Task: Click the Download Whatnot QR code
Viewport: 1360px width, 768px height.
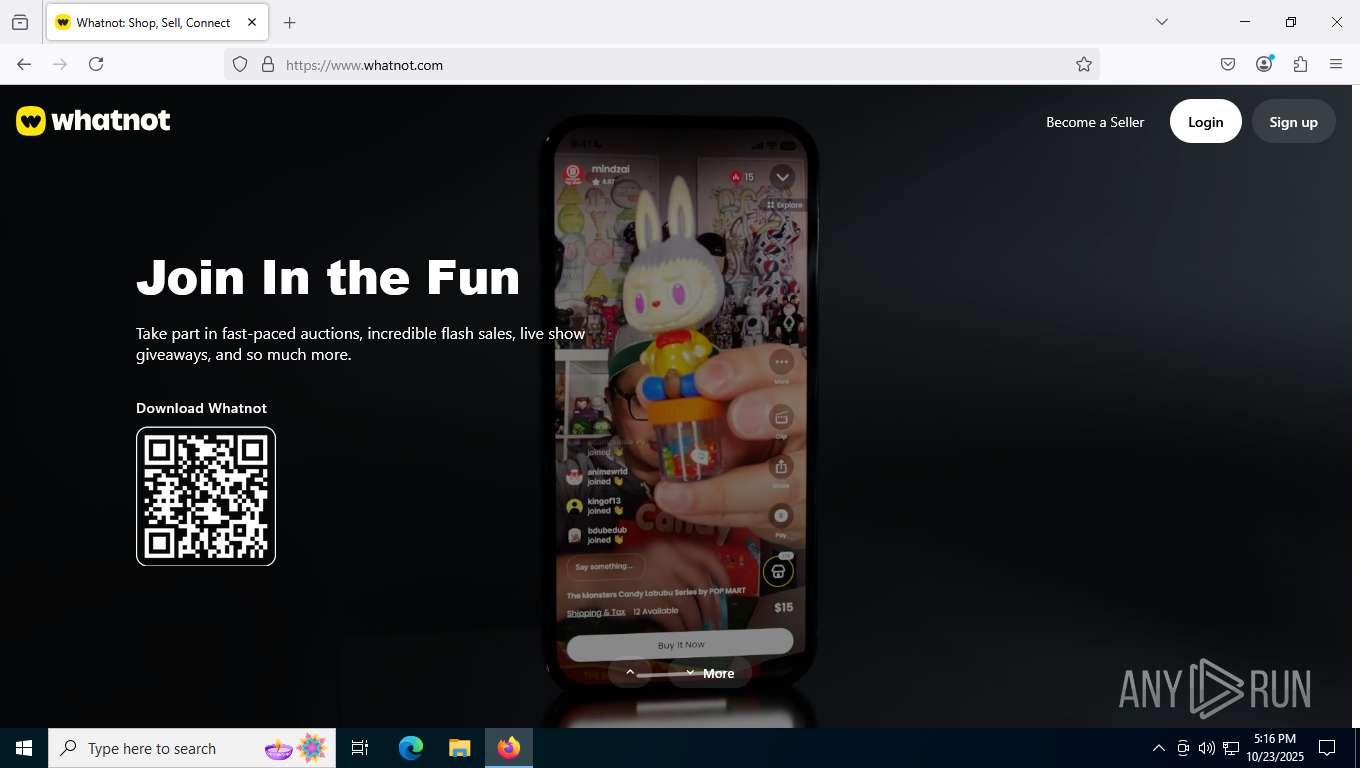Action: [206, 496]
